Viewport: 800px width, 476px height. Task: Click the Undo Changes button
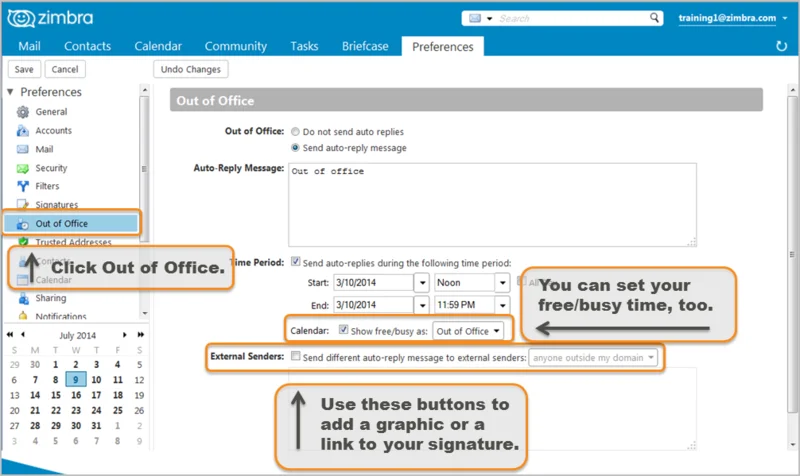191,69
